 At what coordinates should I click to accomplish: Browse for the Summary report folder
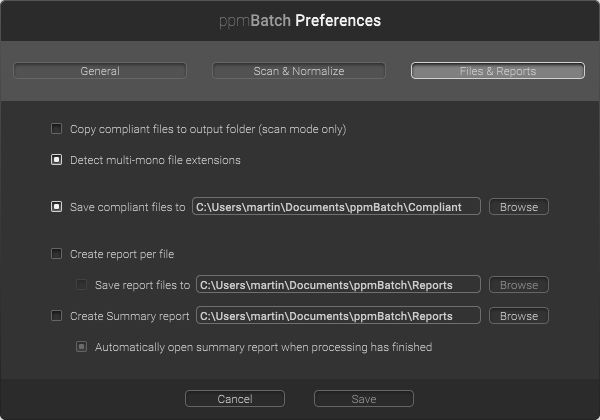519,316
